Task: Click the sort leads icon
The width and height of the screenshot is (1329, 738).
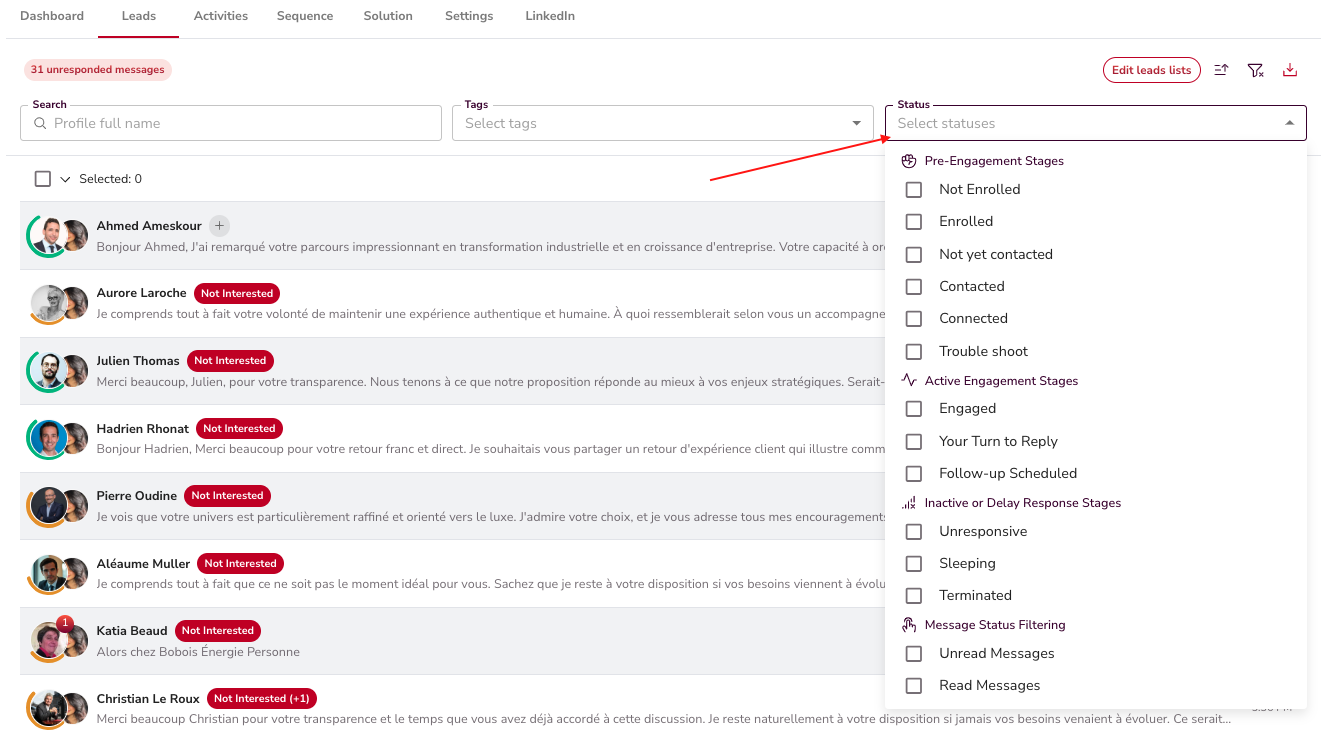Action: pyautogui.click(x=1221, y=70)
